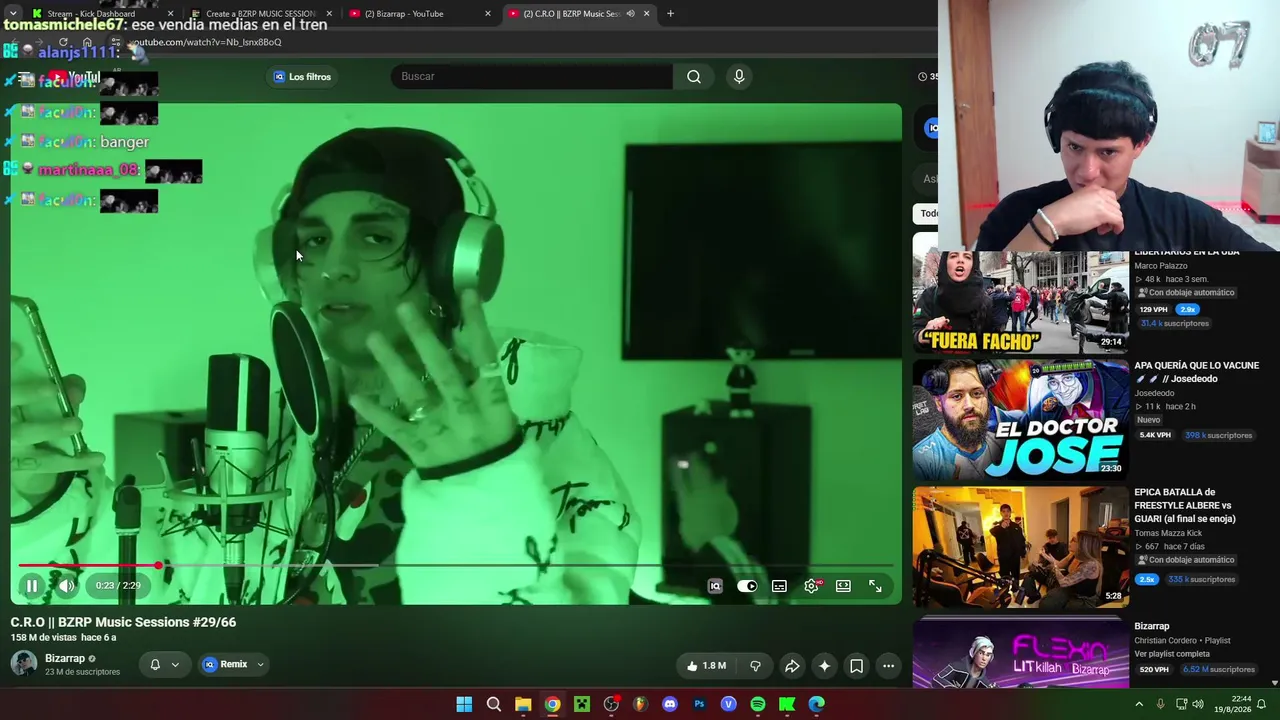Image resolution: width=1280 pixels, height=720 pixels.
Task: Mute the video player volume
Action: click(66, 586)
